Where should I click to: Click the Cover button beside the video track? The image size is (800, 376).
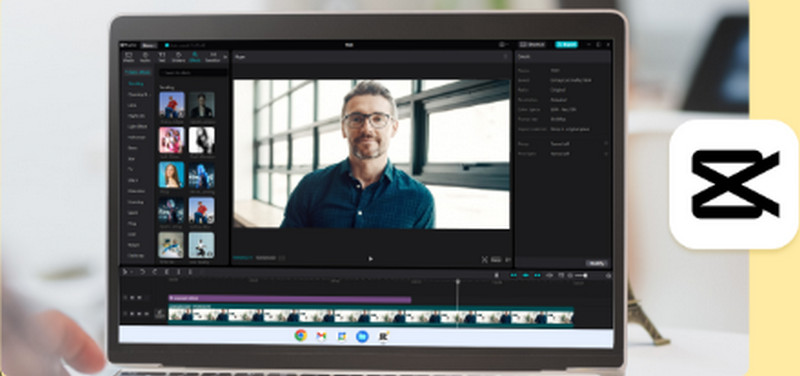160,314
